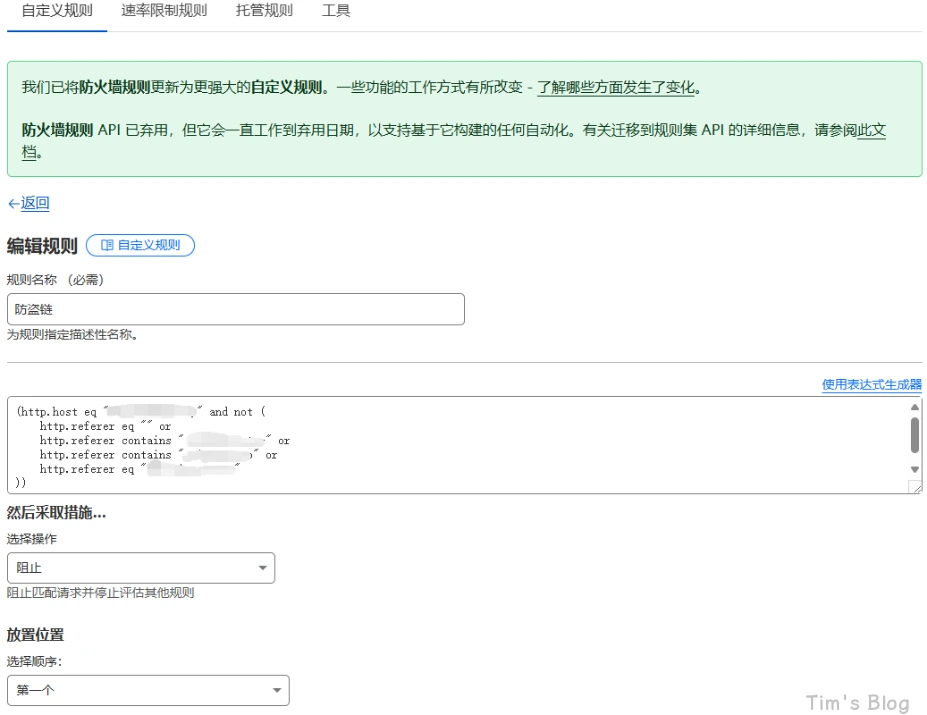This screenshot has height=715, width=927.
Task: Open the 了解哪些方面发生了变化 link
Action: 615,88
